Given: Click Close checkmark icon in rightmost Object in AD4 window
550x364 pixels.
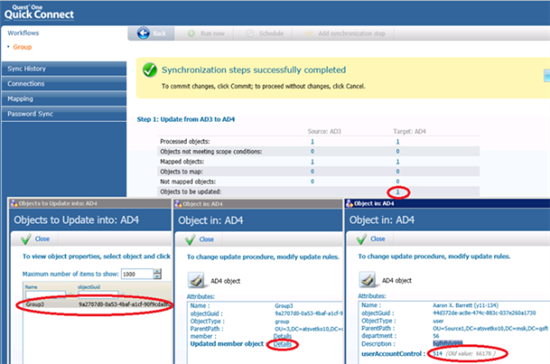Looking at the screenshot, I should 361,239.
